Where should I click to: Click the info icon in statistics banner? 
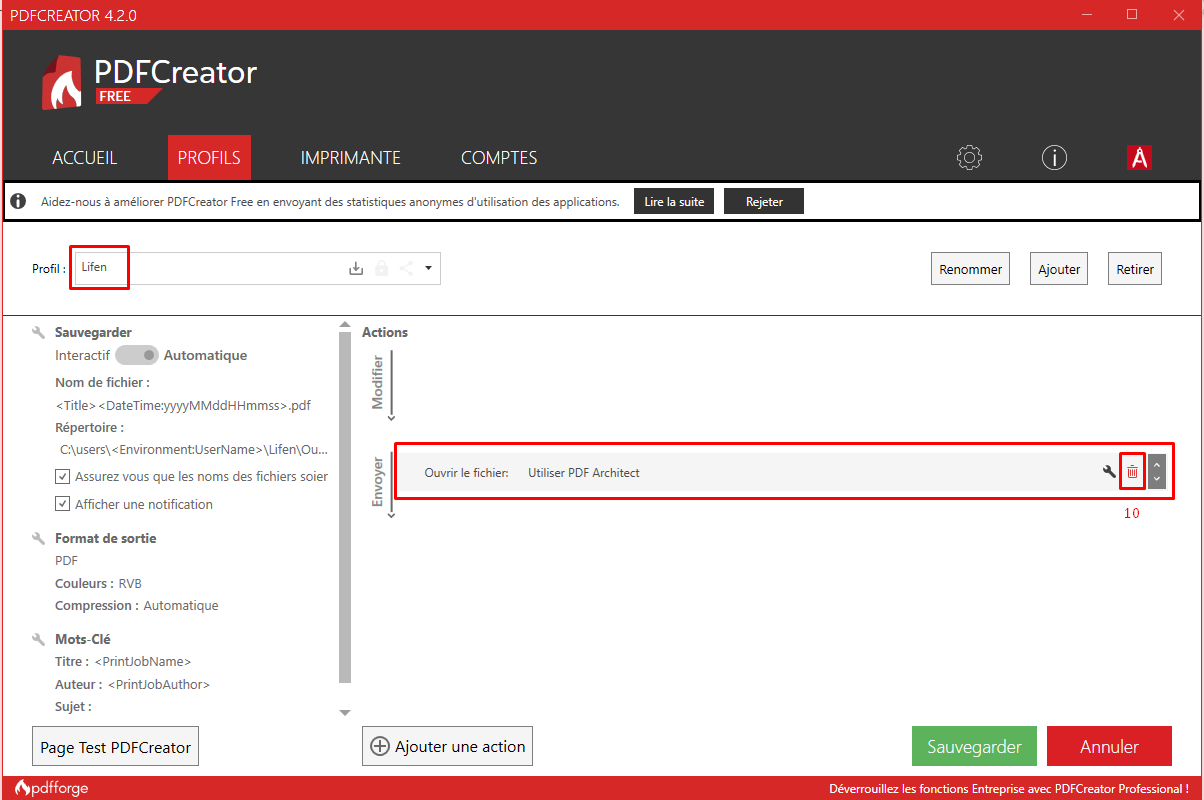[18, 202]
